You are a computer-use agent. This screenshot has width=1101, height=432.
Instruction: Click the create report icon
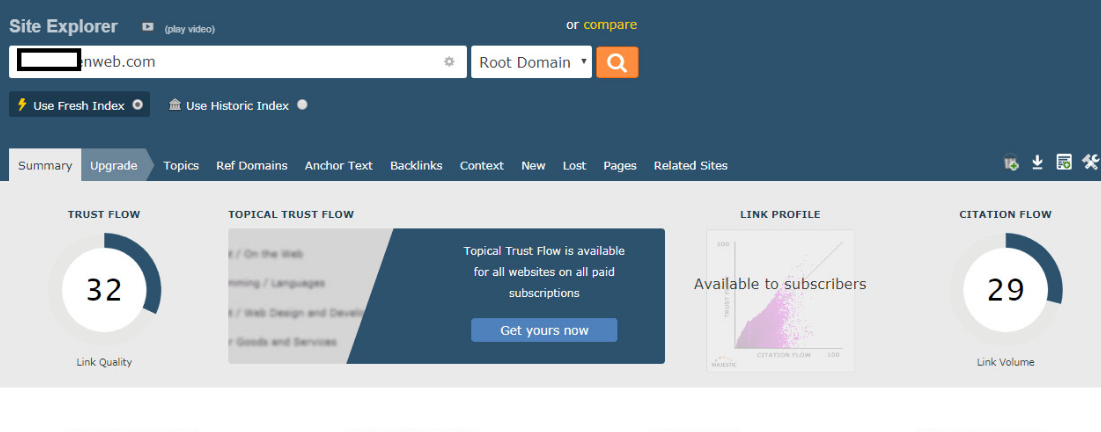point(1064,163)
